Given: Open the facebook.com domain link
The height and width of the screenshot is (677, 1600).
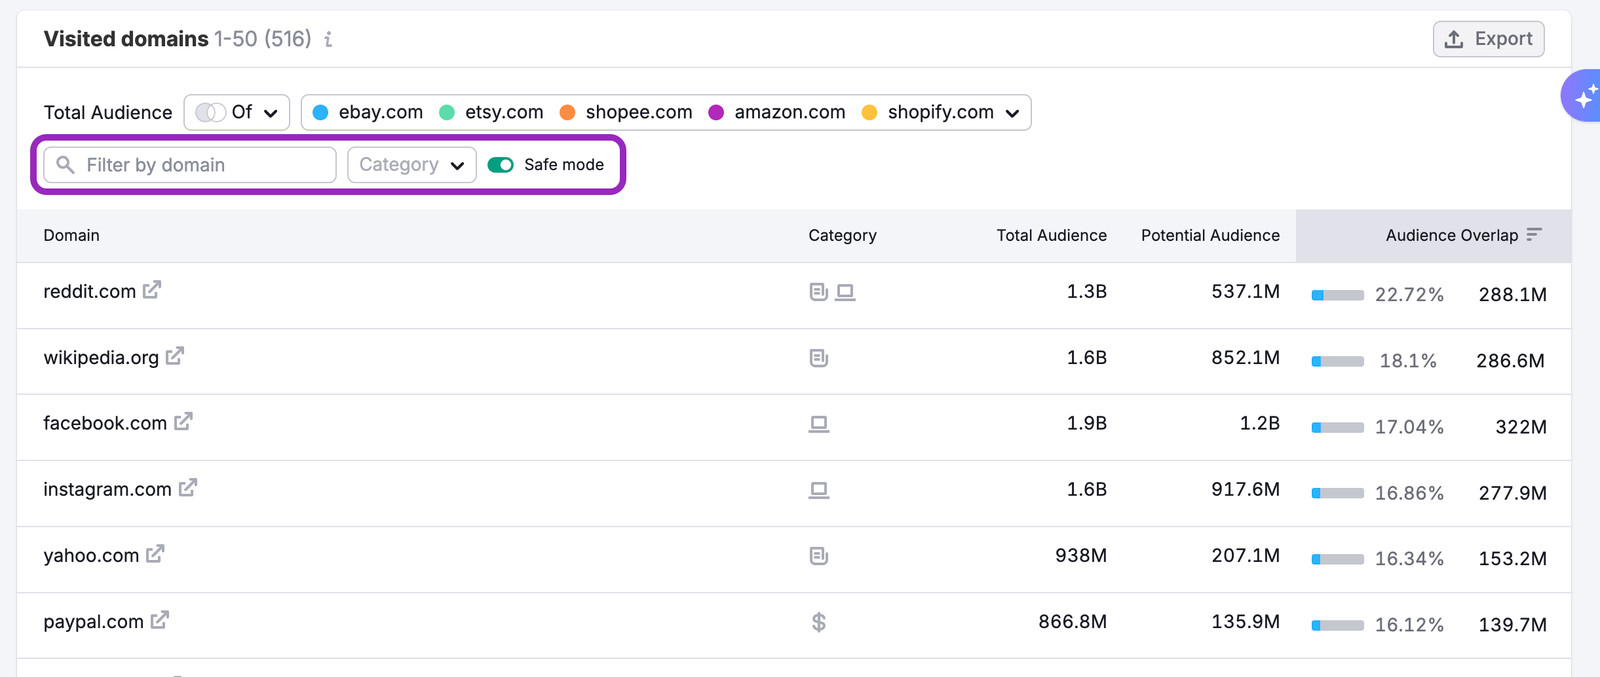Looking at the screenshot, I should (105, 424).
